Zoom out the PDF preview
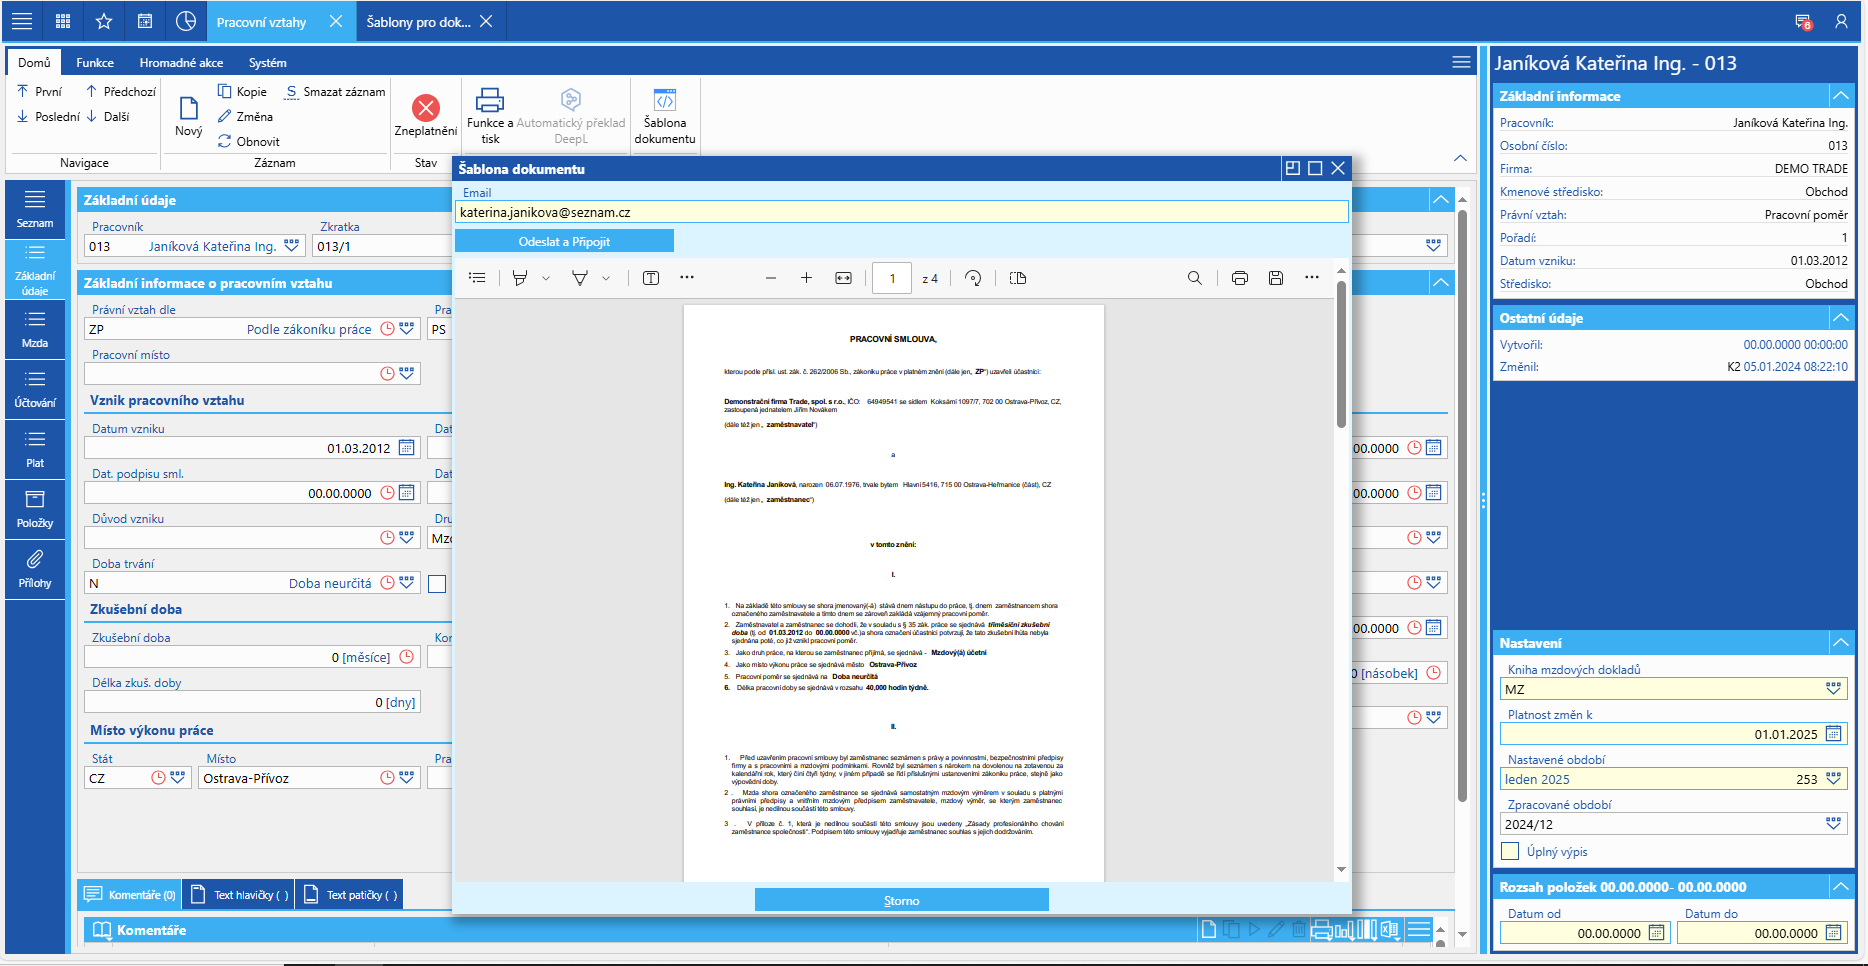The width and height of the screenshot is (1868, 966). [771, 278]
